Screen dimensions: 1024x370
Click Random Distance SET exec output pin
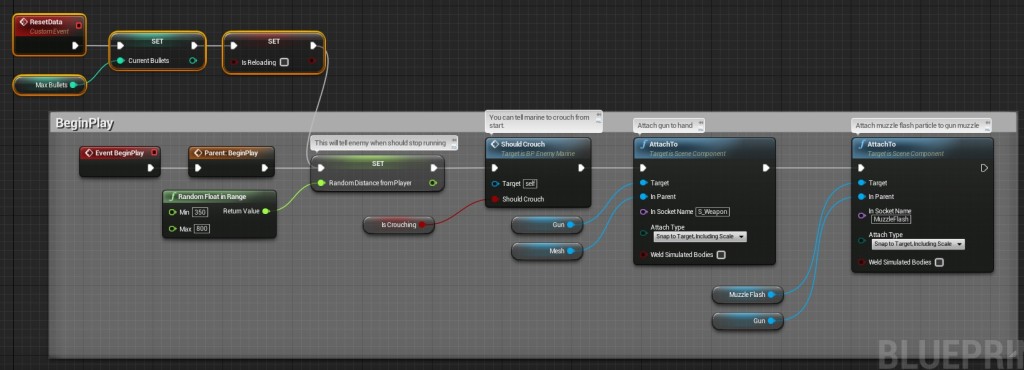[x=434, y=168]
